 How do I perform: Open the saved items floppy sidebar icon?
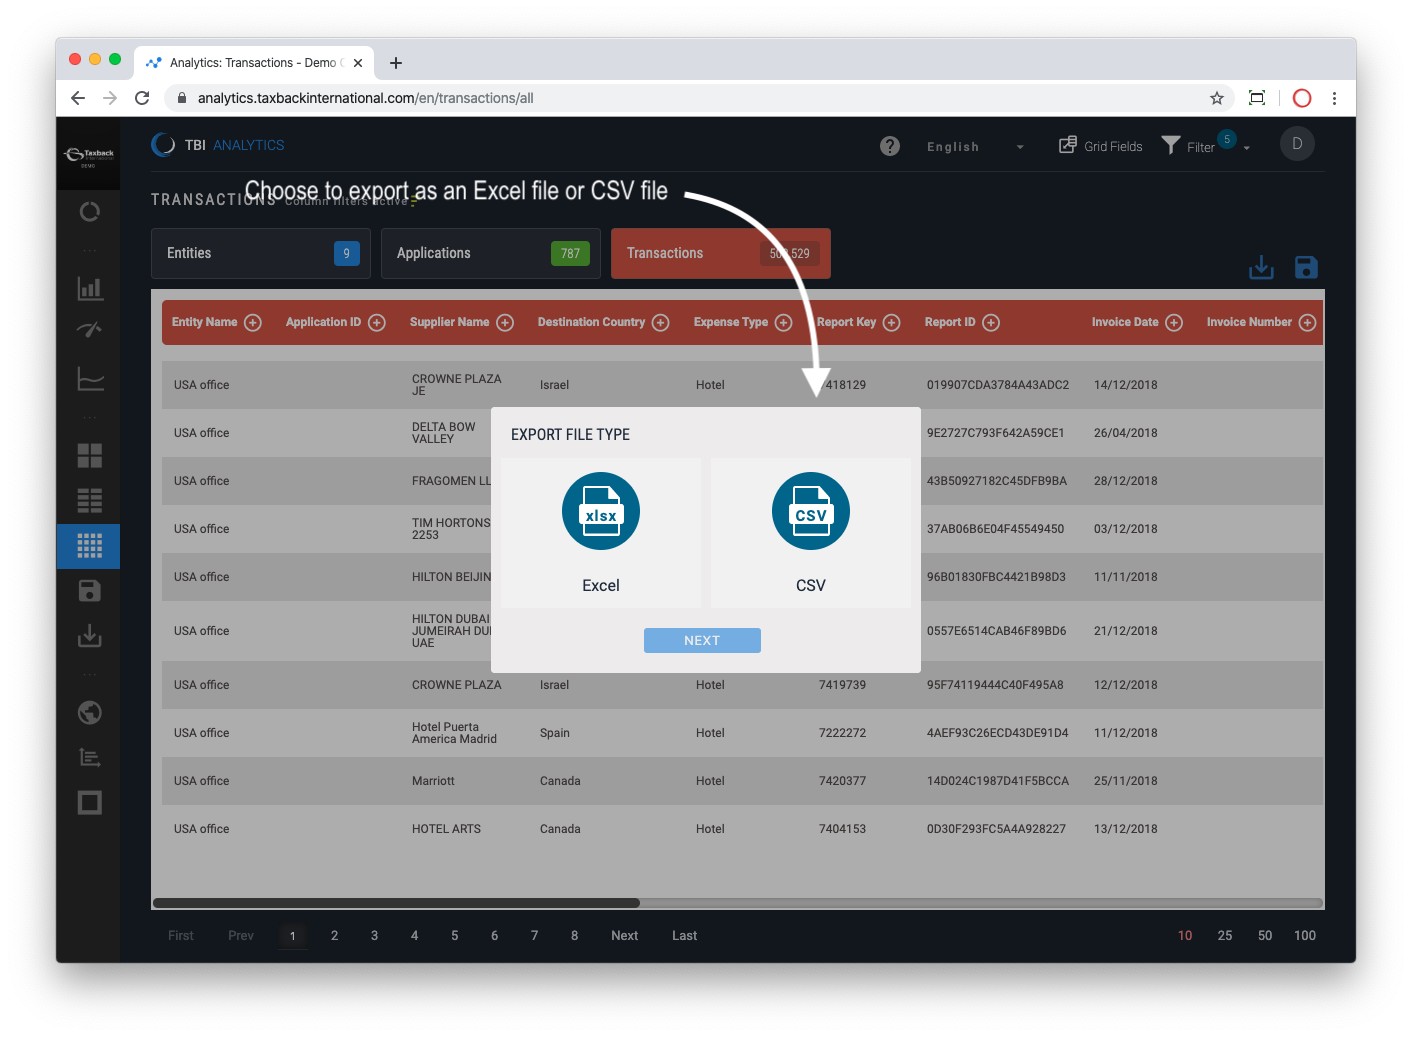[89, 591]
